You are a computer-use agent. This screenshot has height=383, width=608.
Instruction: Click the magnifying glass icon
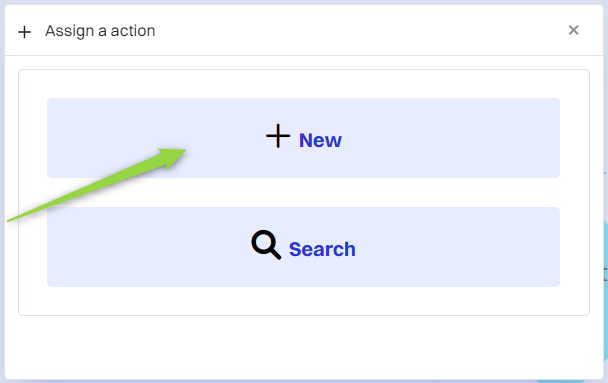click(266, 245)
